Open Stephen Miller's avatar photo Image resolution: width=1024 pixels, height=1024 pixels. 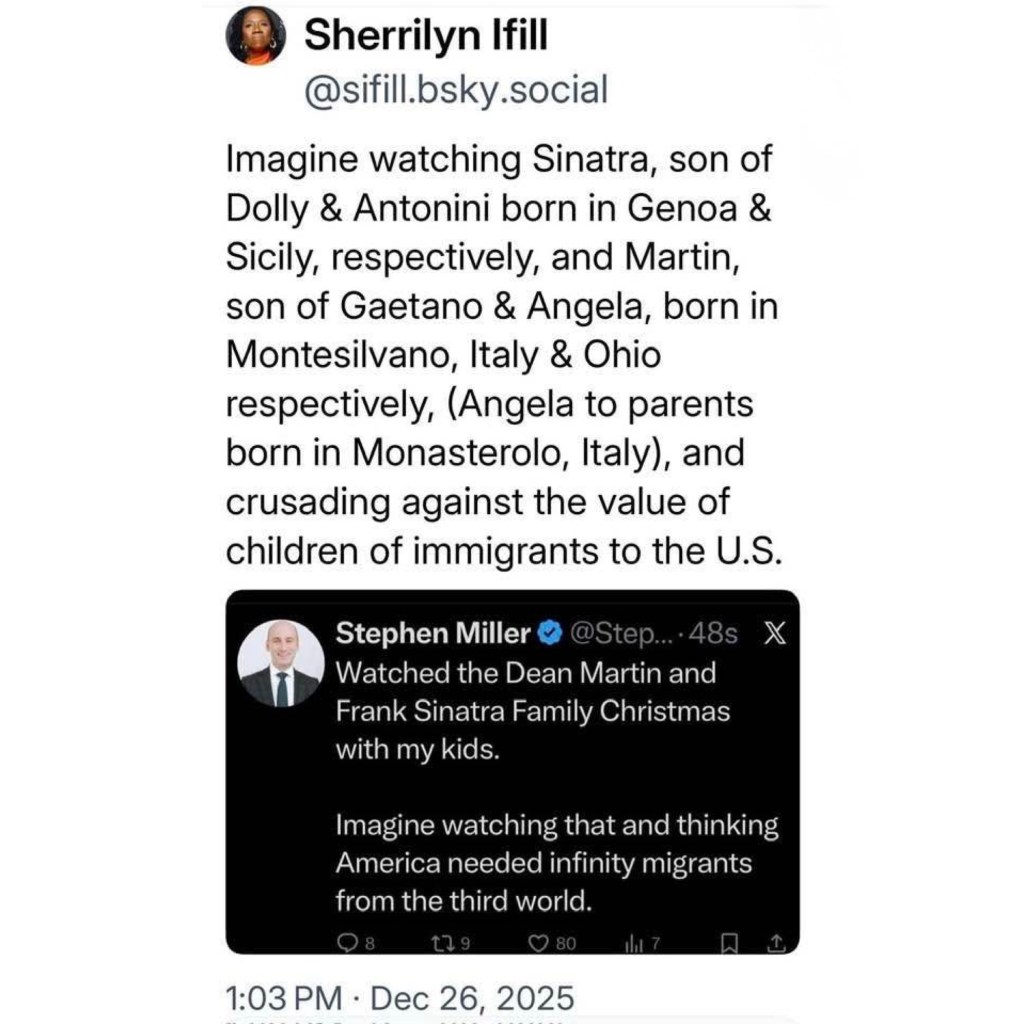(x=280, y=663)
